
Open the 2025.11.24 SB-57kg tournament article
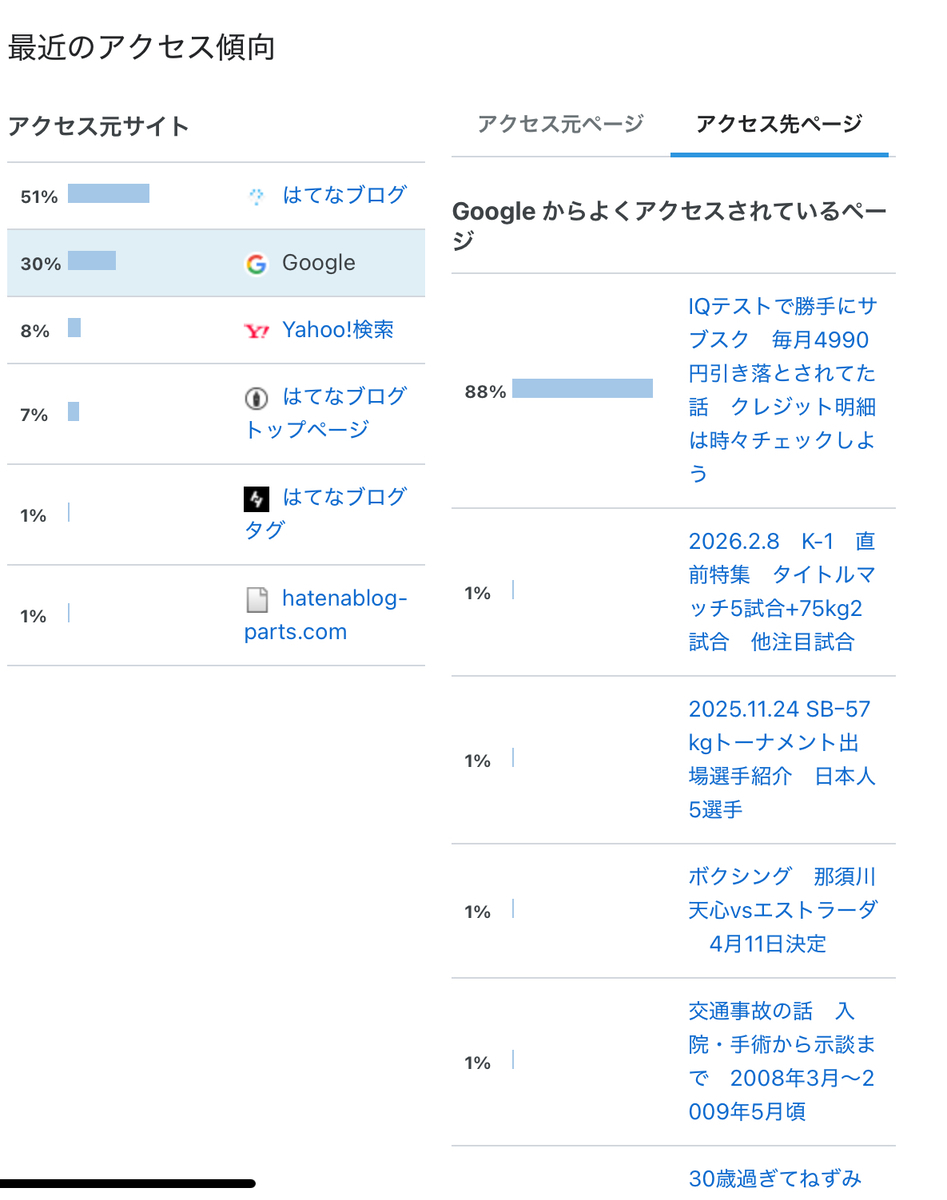(782, 760)
